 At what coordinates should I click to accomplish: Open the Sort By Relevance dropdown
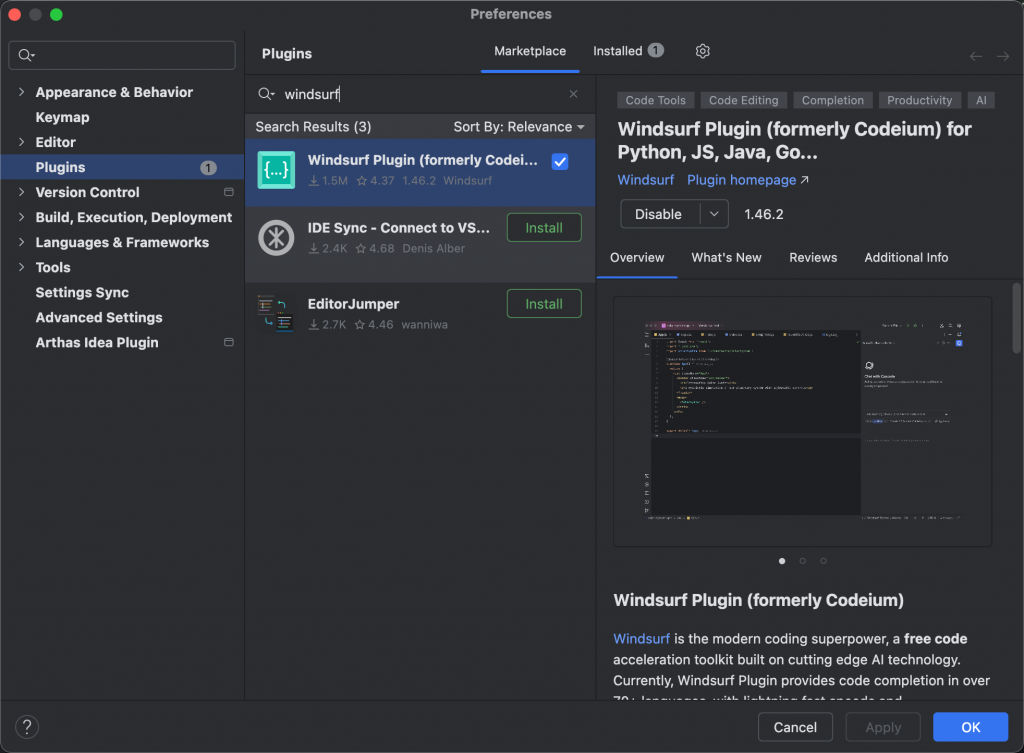click(519, 127)
